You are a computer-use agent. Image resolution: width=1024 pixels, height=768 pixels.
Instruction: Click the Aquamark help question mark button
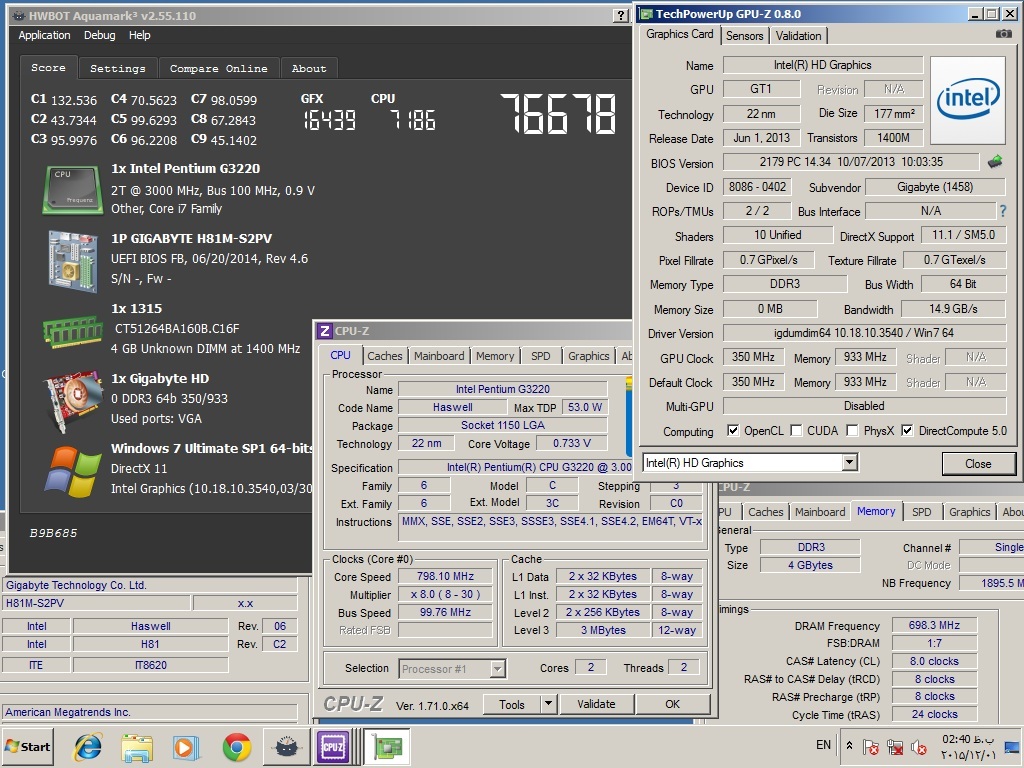pos(620,16)
